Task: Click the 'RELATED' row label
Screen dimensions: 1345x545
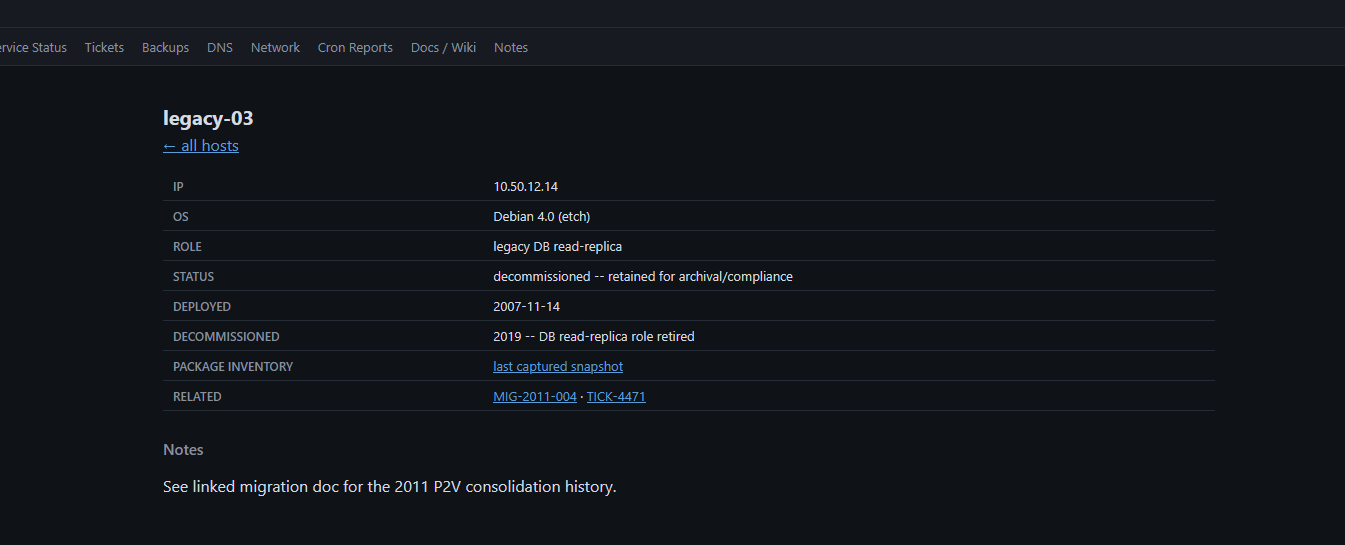Action: 197,396
